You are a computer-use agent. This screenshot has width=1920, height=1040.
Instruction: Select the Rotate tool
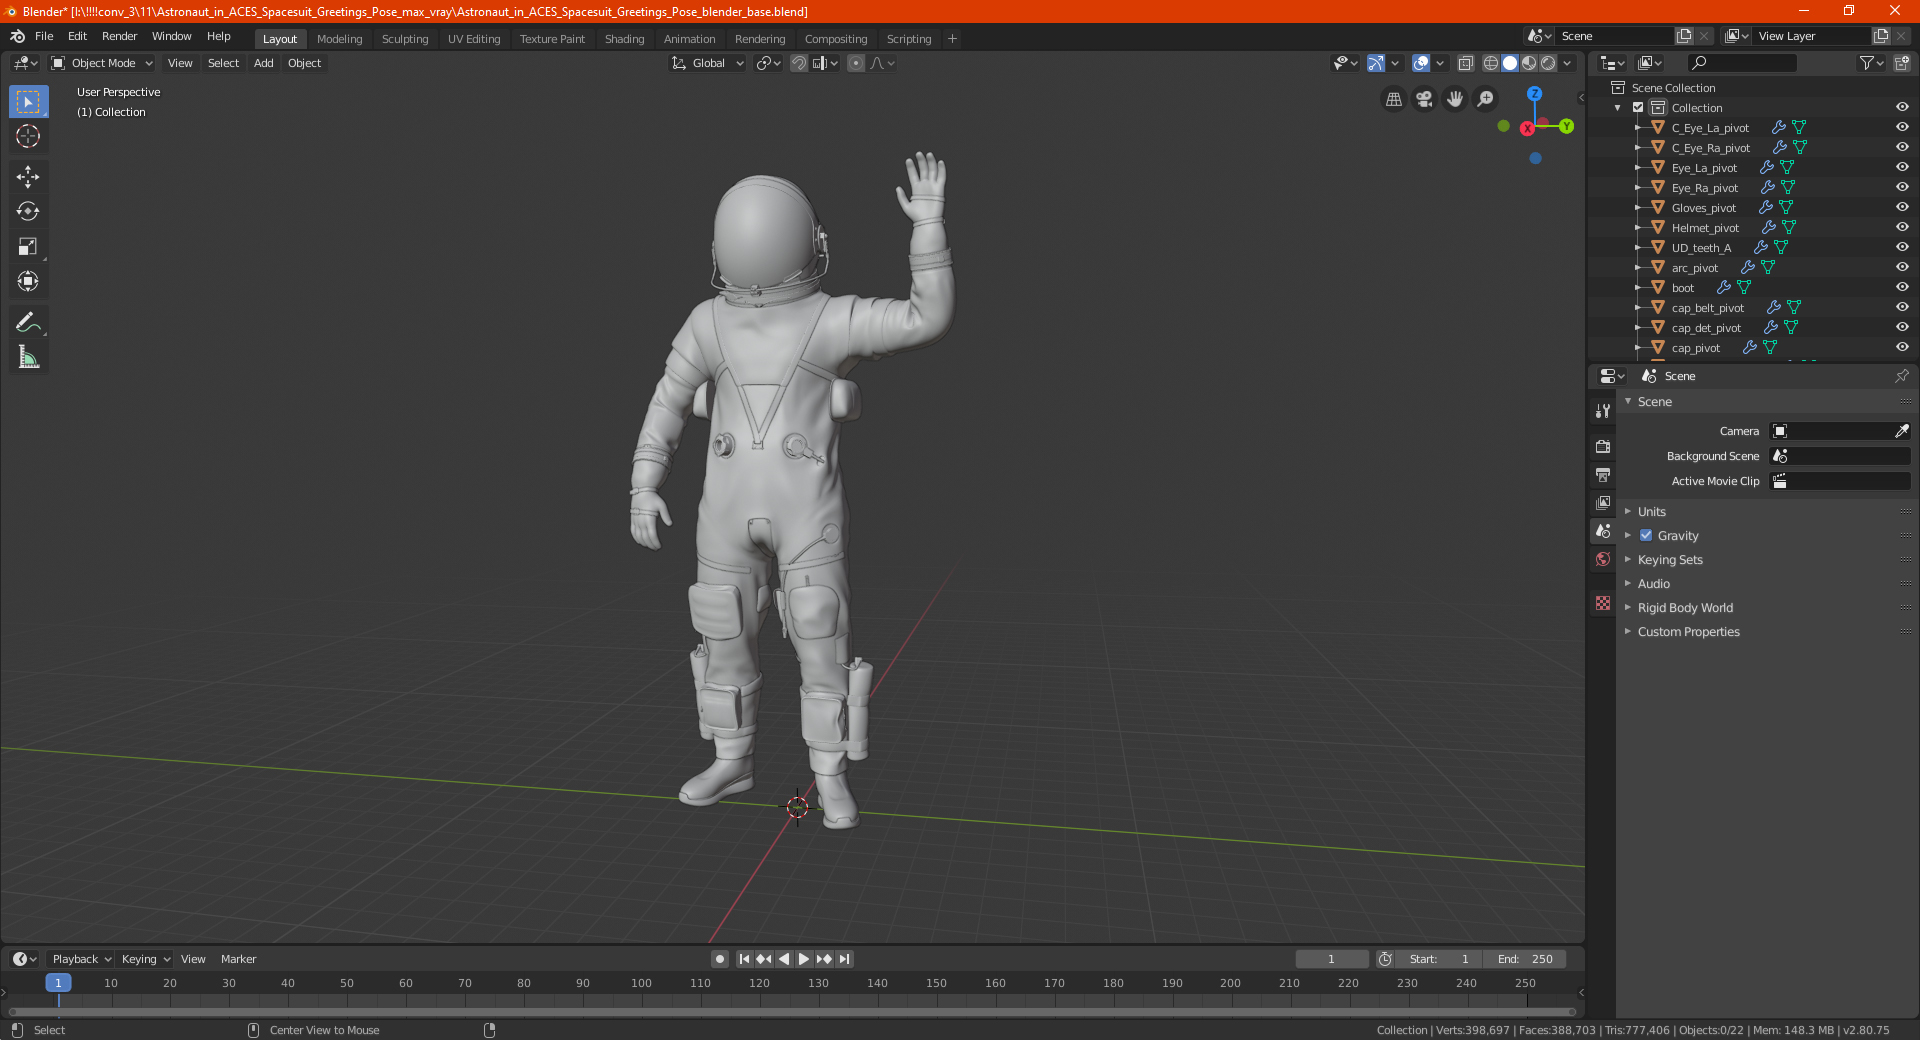[x=28, y=211]
